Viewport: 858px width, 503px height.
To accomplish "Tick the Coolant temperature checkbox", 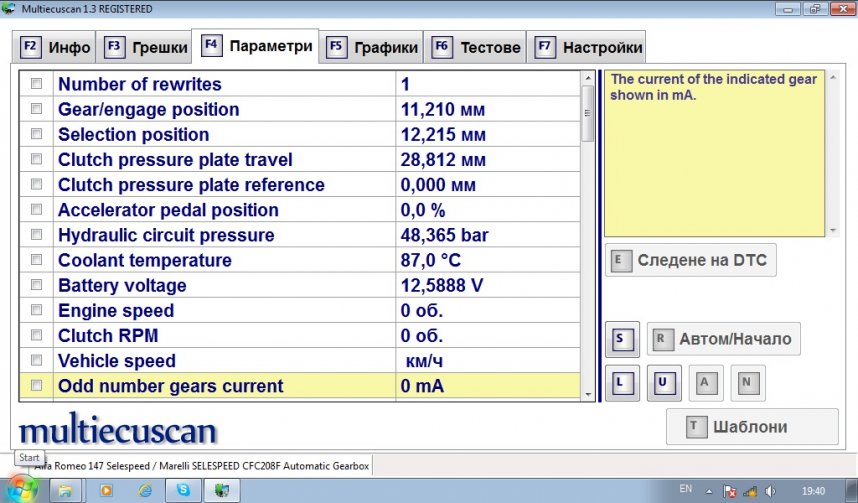I will pos(37,260).
